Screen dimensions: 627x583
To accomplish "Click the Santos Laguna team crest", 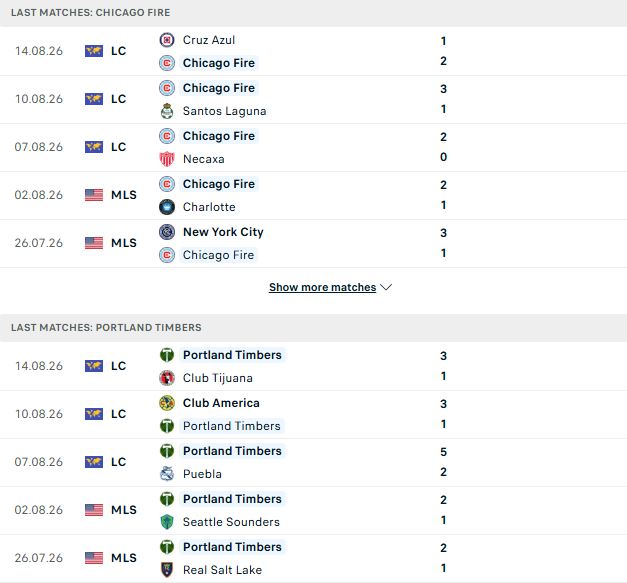I will tap(167, 111).
